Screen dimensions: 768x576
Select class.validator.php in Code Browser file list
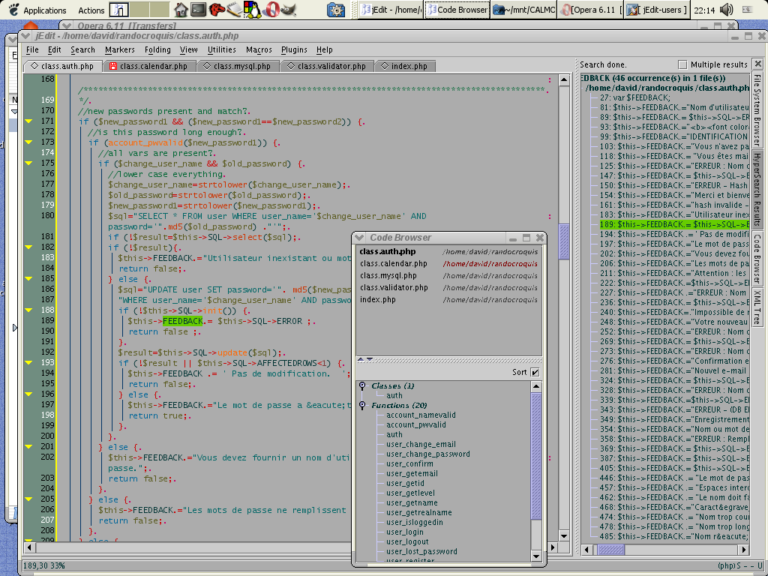click(x=395, y=287)
